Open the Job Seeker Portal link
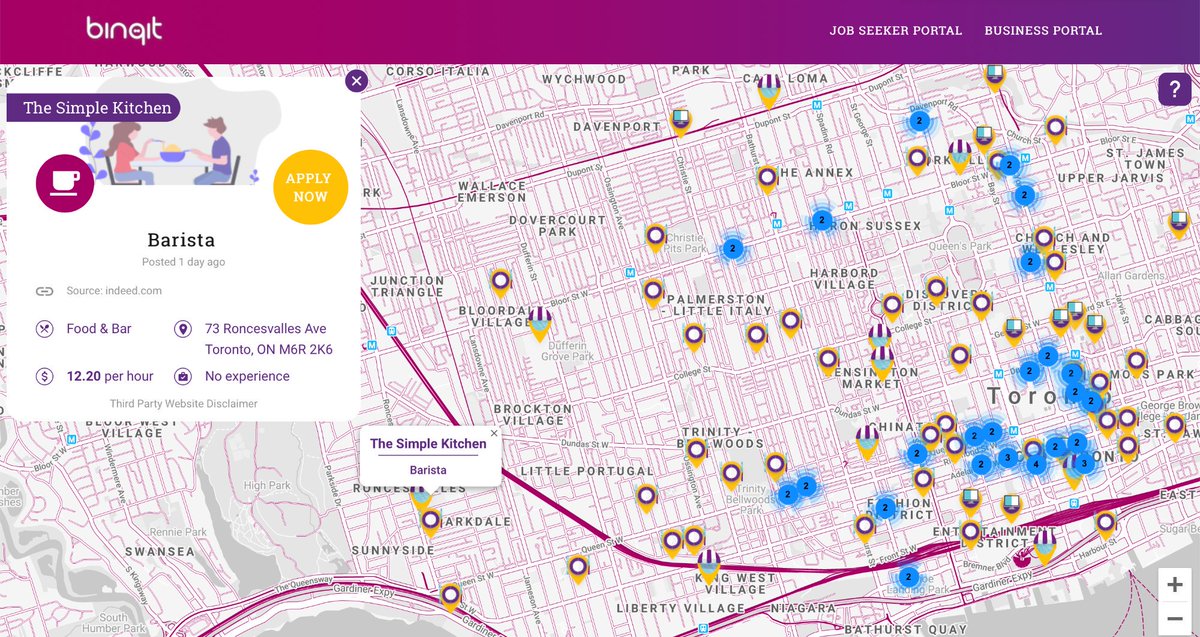Screen dimensions: 1200x637 click(895, 30)
